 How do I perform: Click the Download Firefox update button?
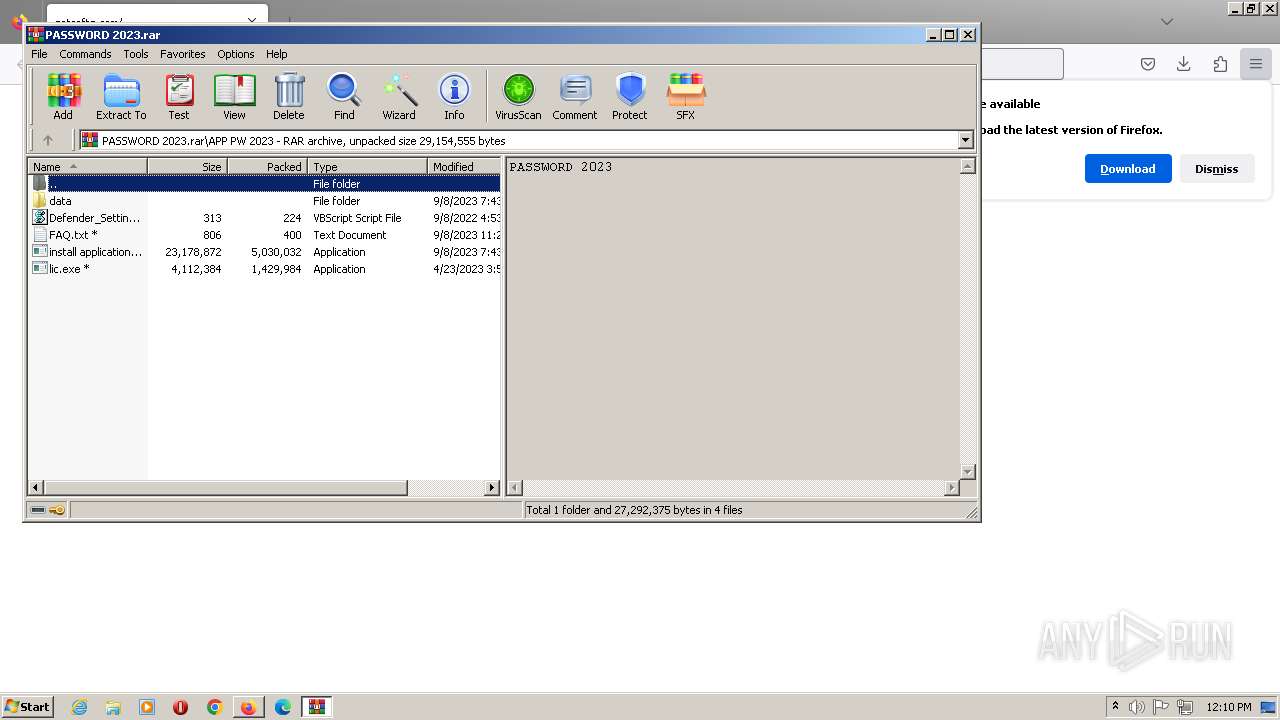pyautogui.click(x=1128, y=168)
